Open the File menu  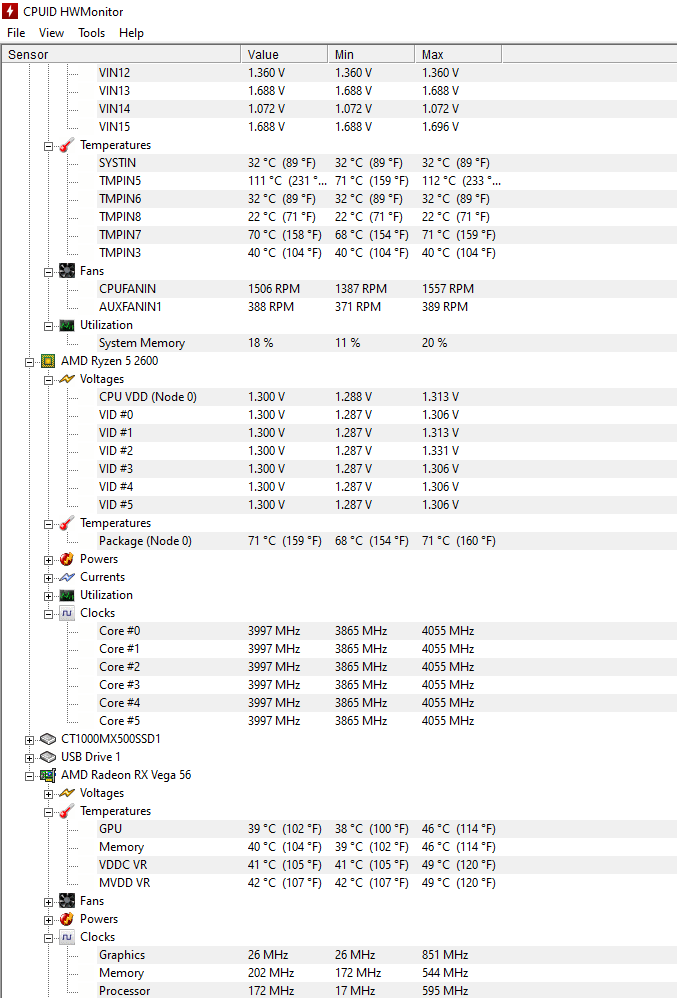[x=16, y=32]
